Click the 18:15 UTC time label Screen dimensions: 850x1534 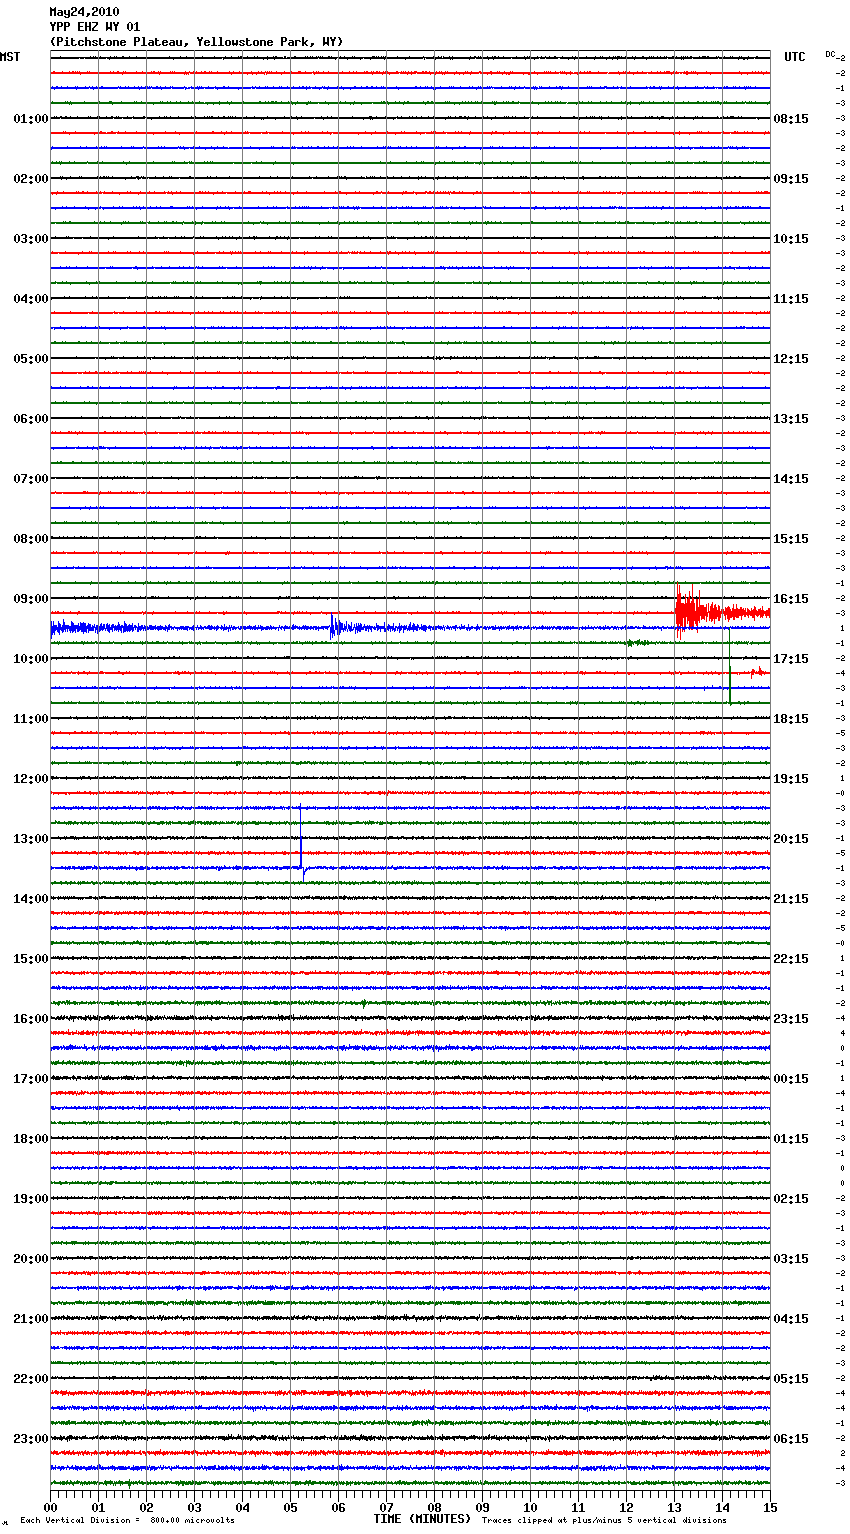click(x=791, y=719)
